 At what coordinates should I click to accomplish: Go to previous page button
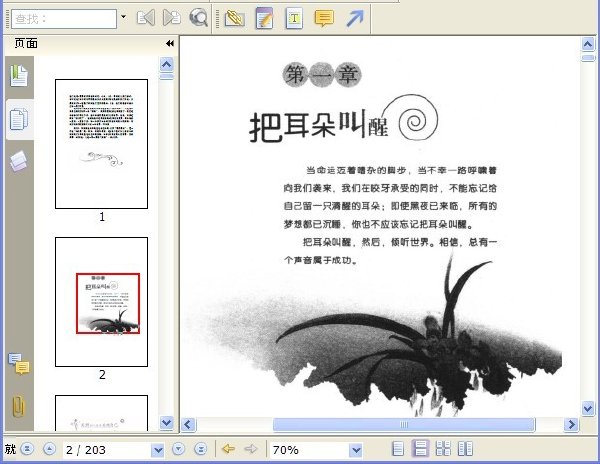[x=49, y=449]
